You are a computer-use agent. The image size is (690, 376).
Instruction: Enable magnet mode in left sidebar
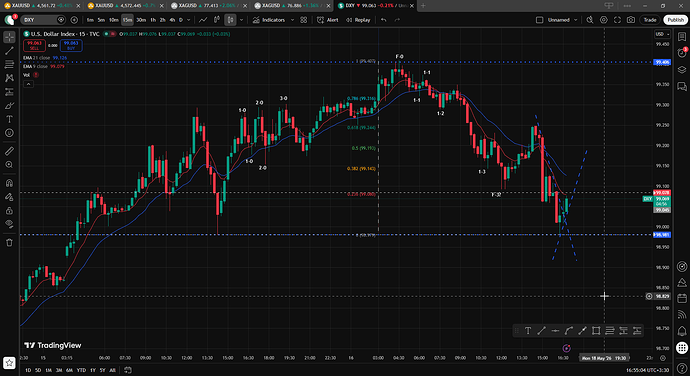pos(9,183)
